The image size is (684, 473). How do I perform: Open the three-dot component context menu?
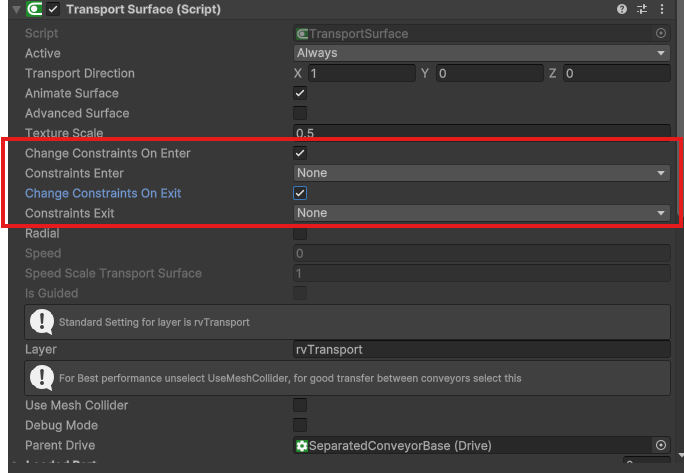pyautogui.click(x=662, y=9)
